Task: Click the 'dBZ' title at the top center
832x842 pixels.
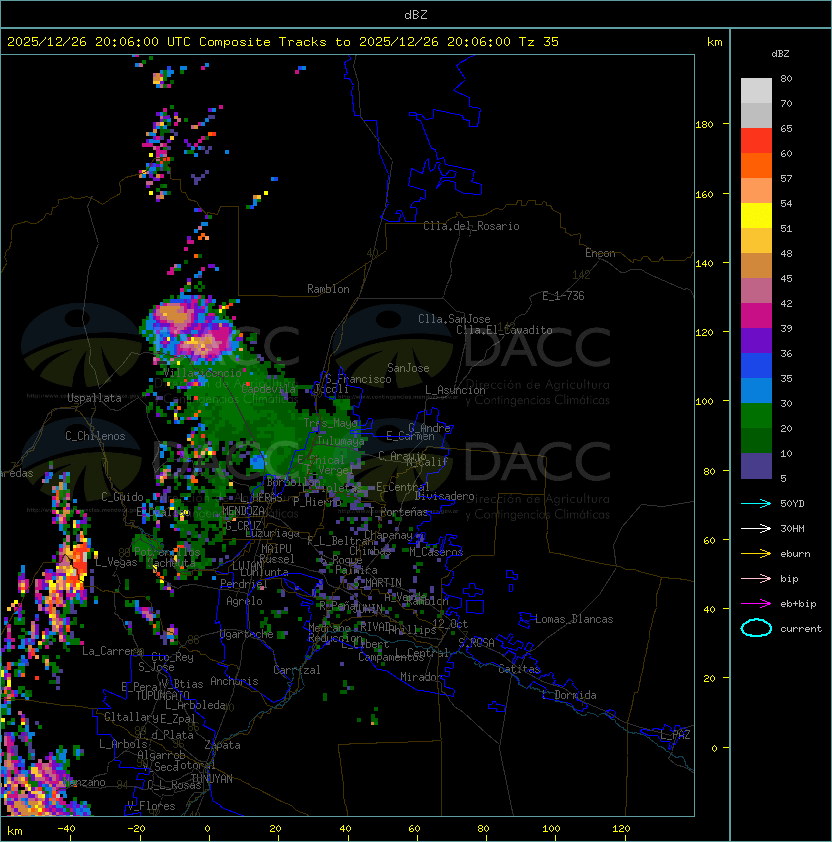Action: pos(416,14)
